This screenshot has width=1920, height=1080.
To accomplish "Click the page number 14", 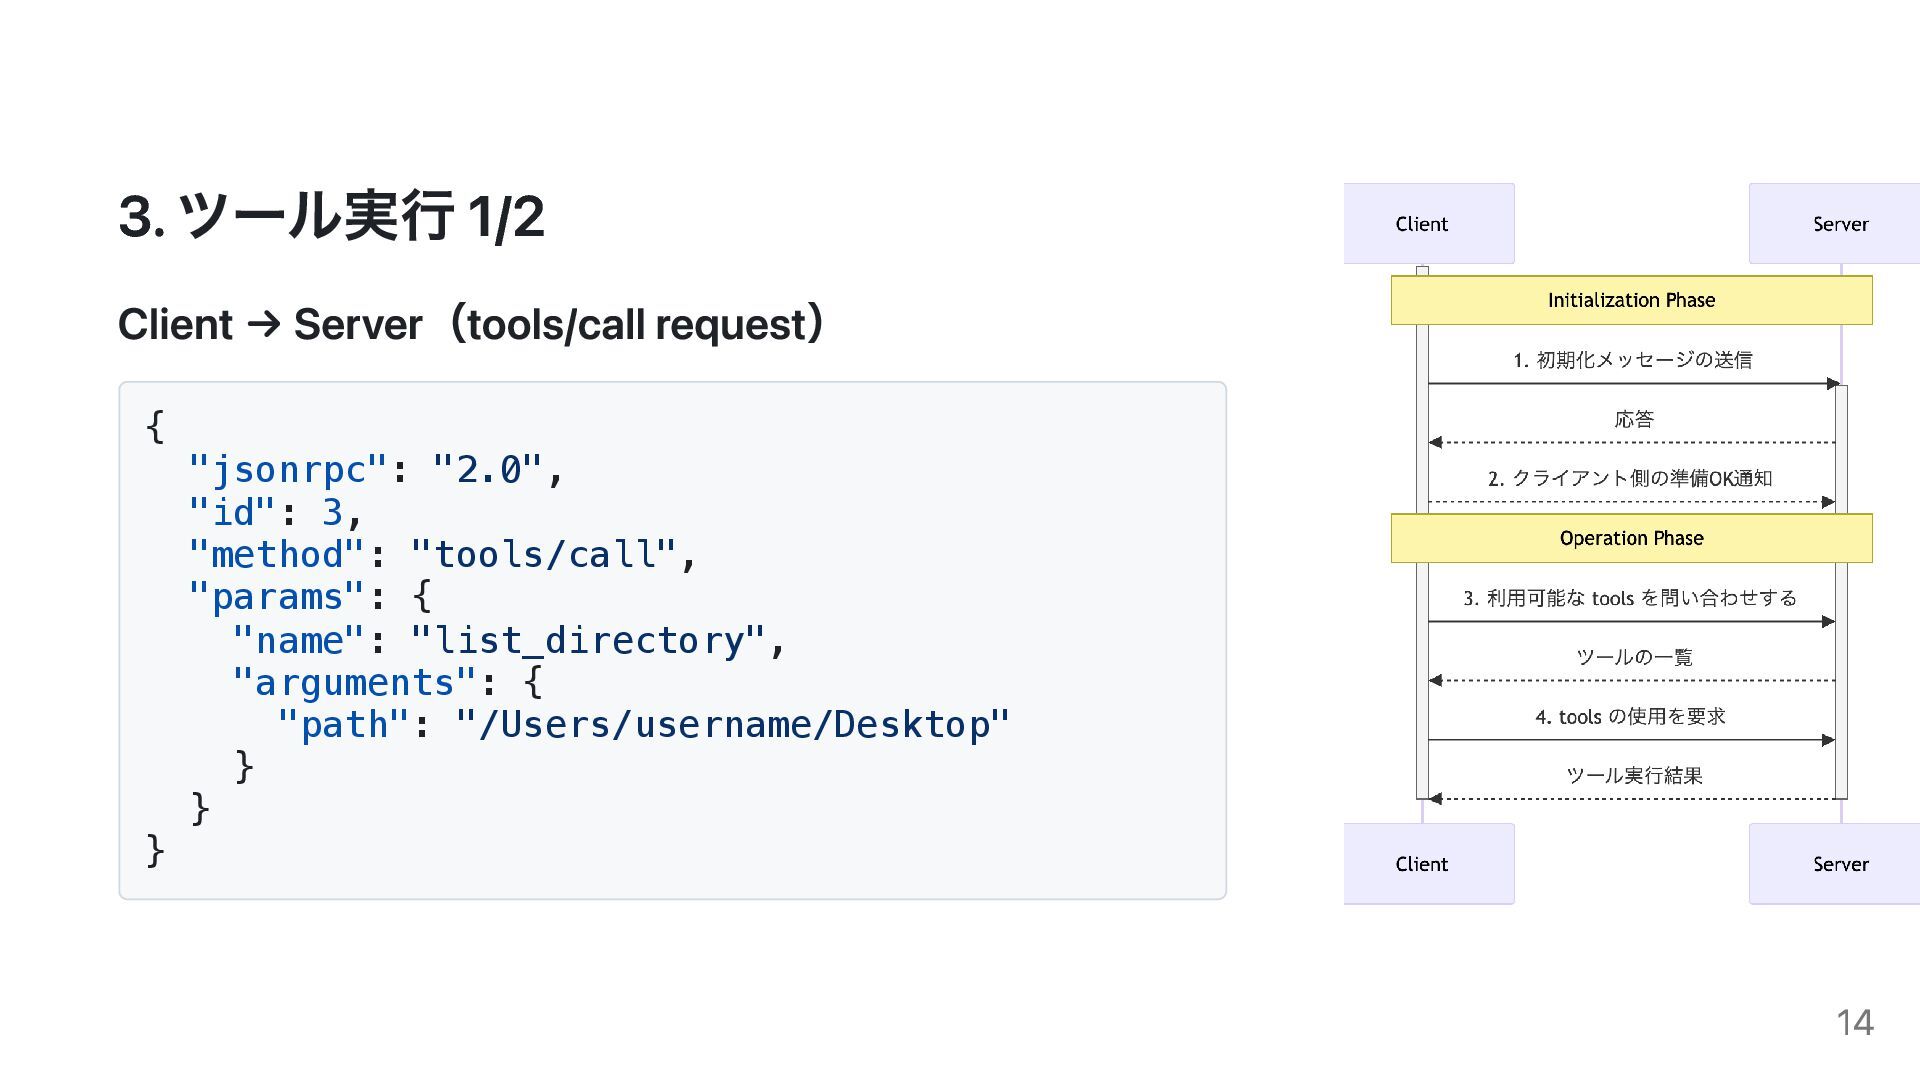I will (x=1854, y=1022).
